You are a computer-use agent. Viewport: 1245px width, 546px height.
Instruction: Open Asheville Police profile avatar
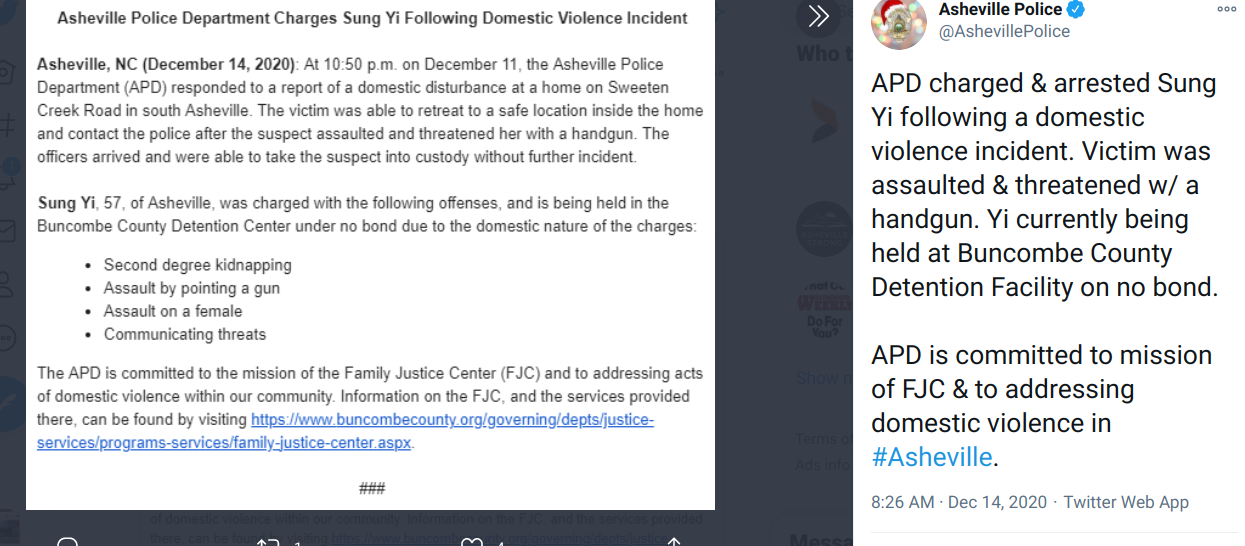tap(899, 22)
